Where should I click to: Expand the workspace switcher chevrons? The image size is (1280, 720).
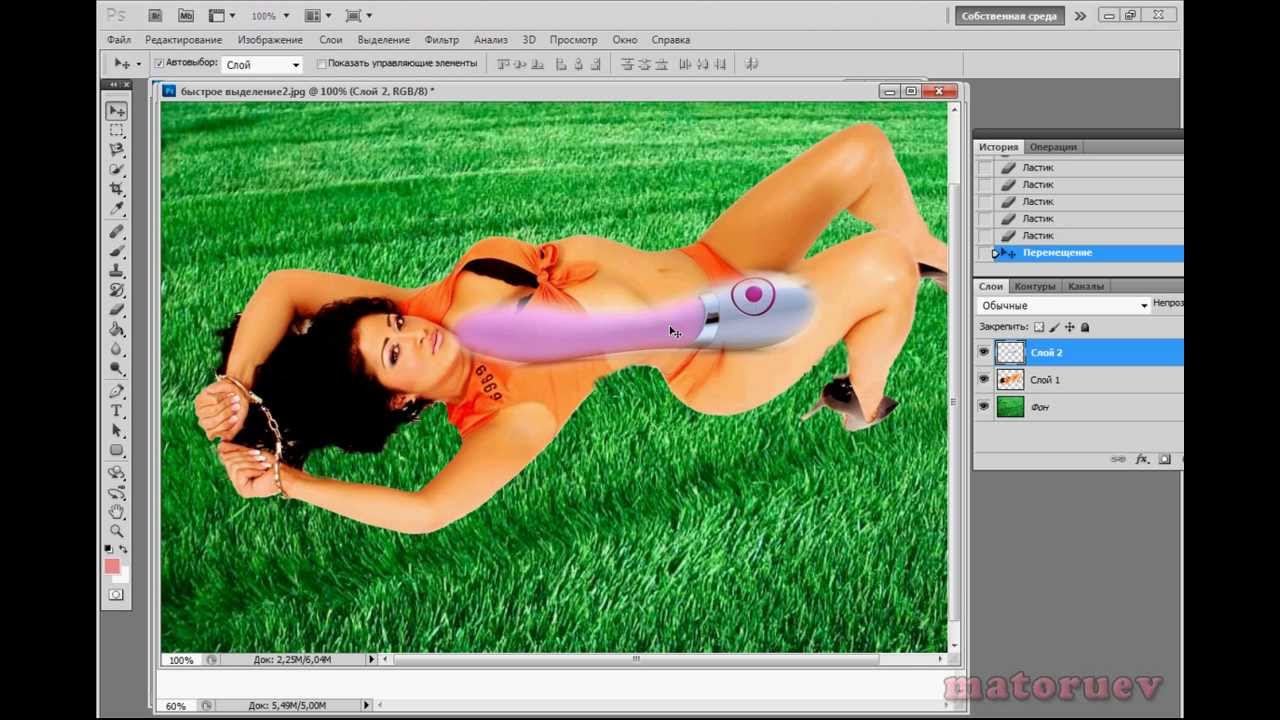[1080, 16]
